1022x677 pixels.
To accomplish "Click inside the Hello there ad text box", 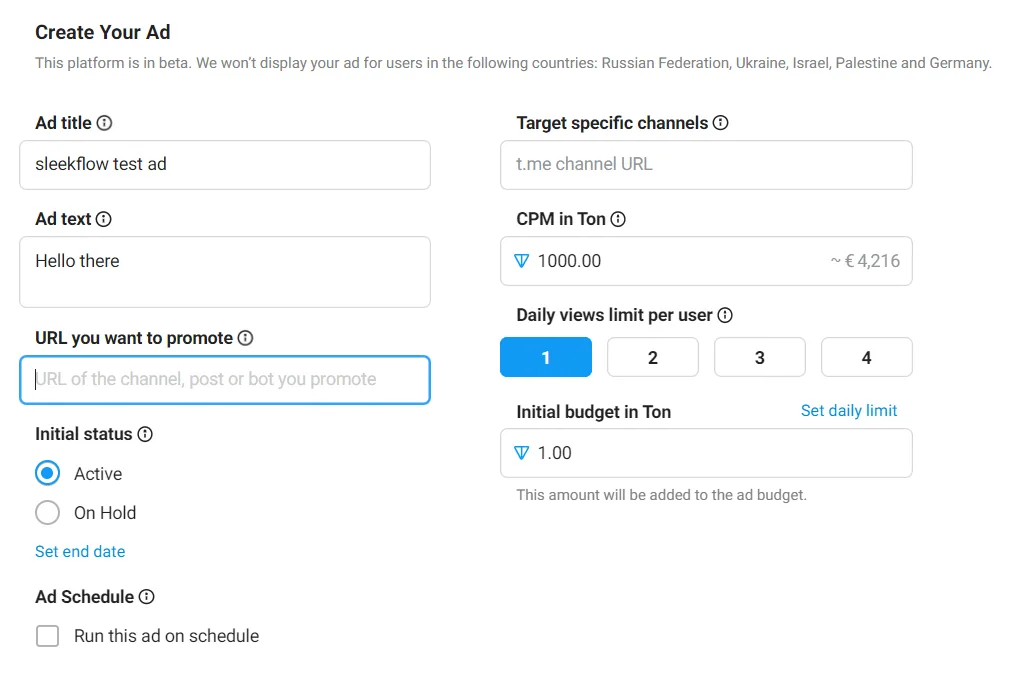I will 224,272.
